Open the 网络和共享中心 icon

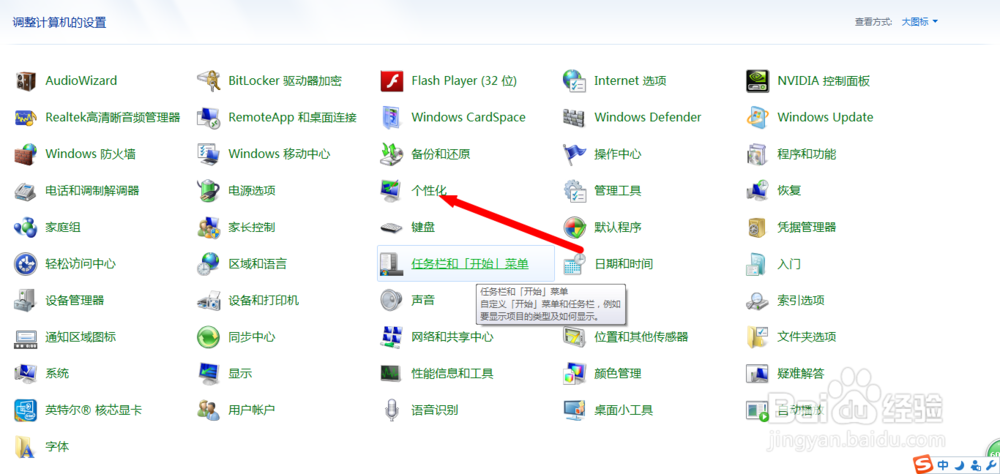(392, 336)
